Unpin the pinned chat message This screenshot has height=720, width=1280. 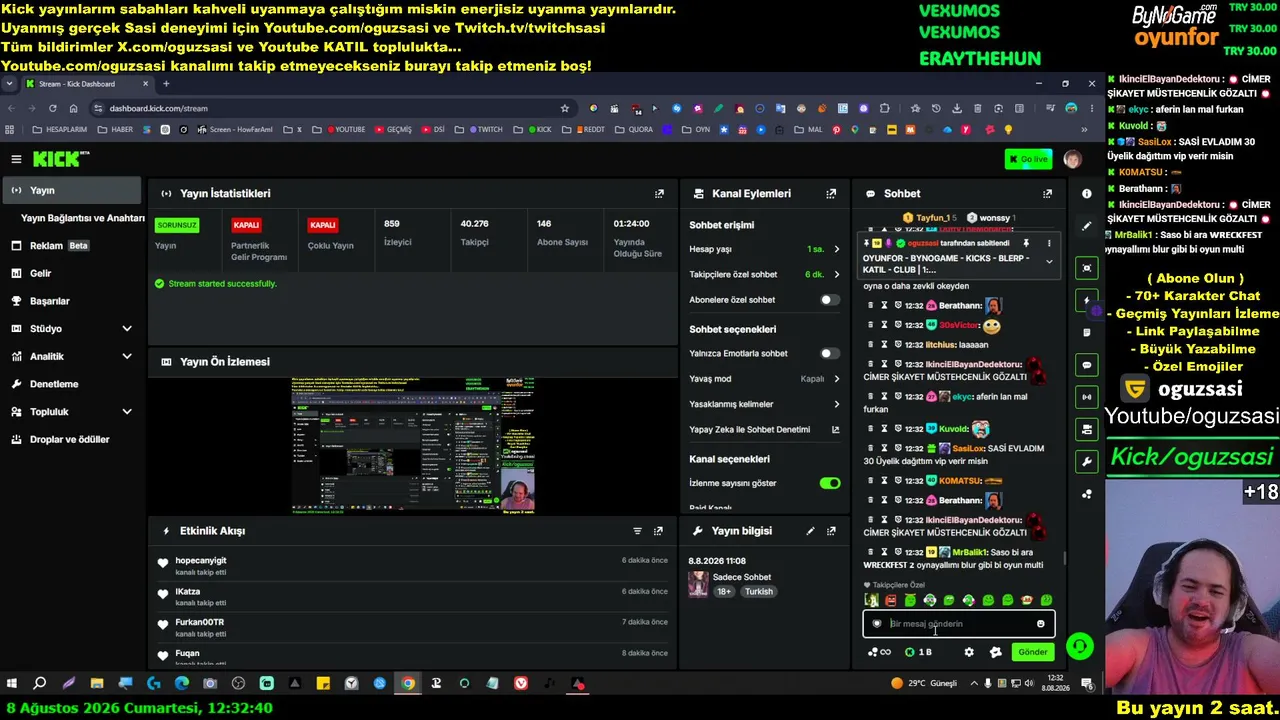pos(1026,243)
